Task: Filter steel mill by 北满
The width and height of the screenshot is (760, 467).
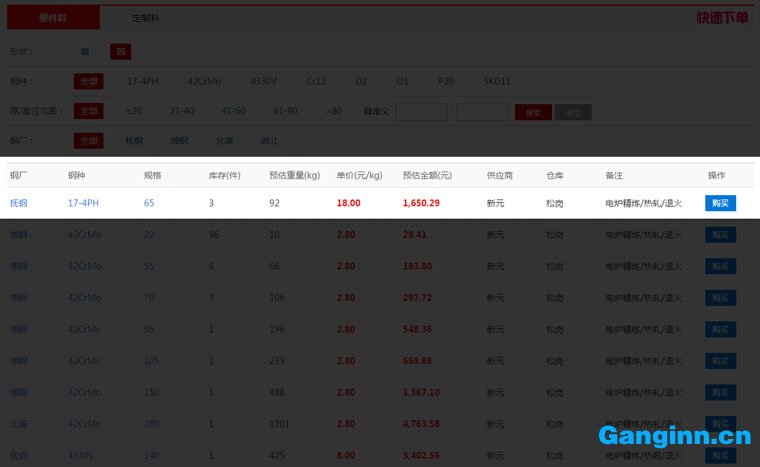Action: 224,141
